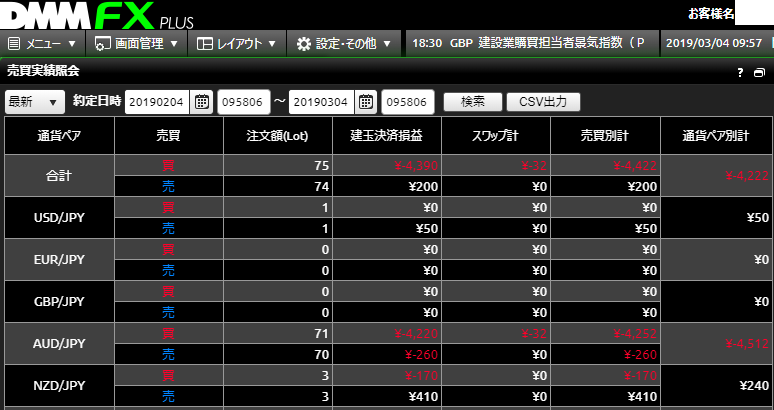Click the end date field 20190304

click(x=321, y=101)
